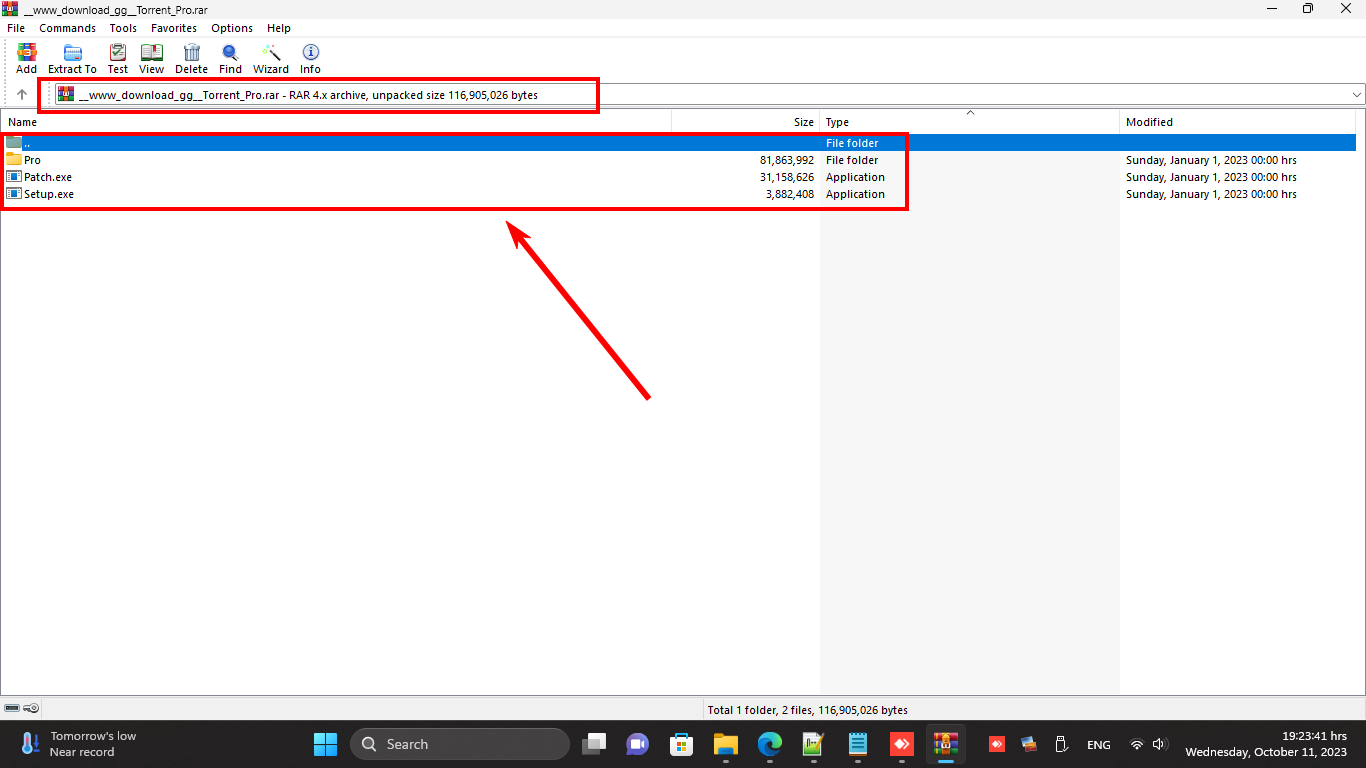The width and height of the screenshot is (1366, 768).
Task: Click the Application type cell for Patch.exe
Action: [x=855, y=177]
